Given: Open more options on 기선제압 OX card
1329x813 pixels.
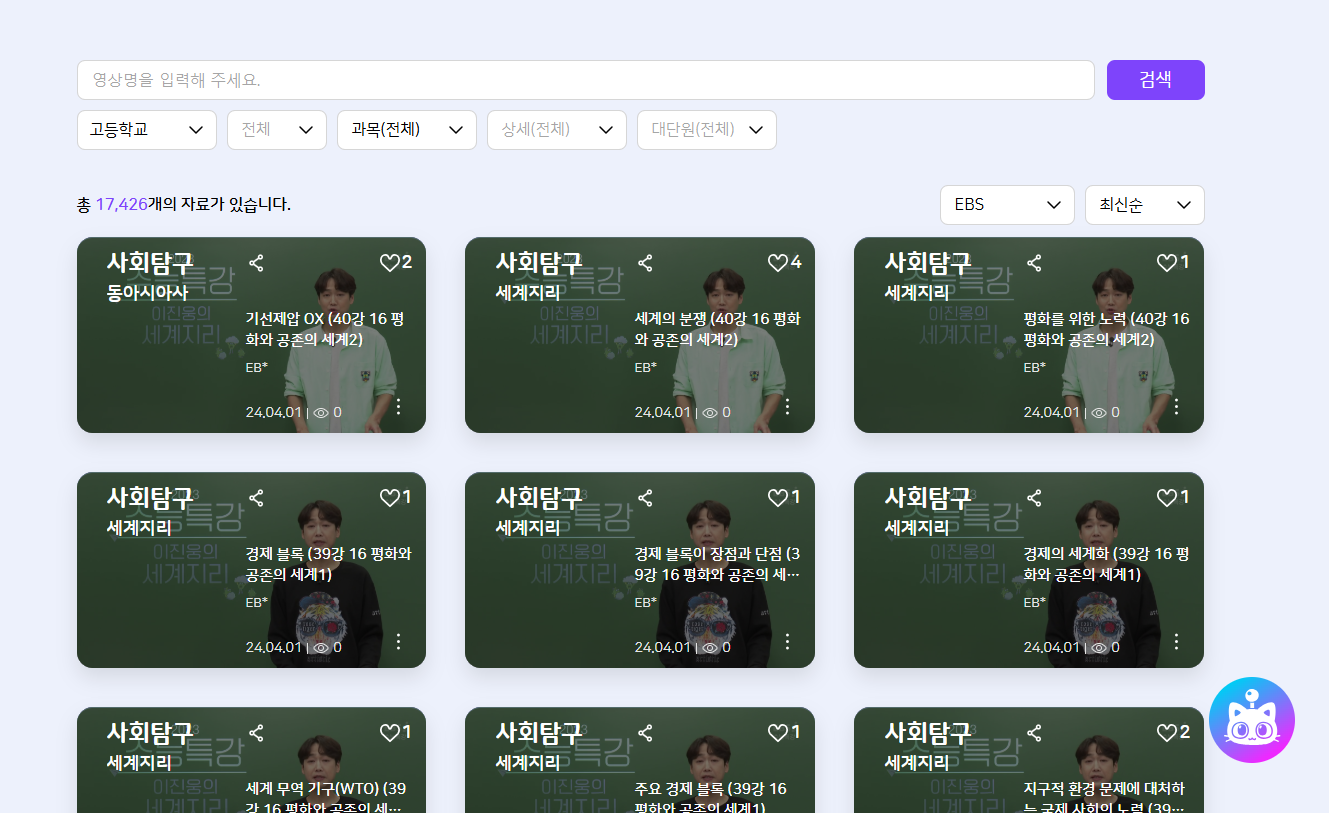Looking at the screenshot, I should click(x=398, y=406).
